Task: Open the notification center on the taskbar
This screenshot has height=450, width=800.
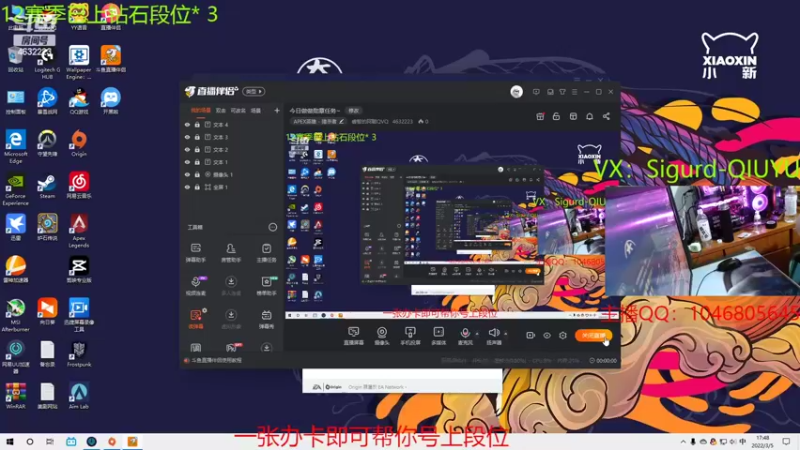Action: tap(786, 442)
